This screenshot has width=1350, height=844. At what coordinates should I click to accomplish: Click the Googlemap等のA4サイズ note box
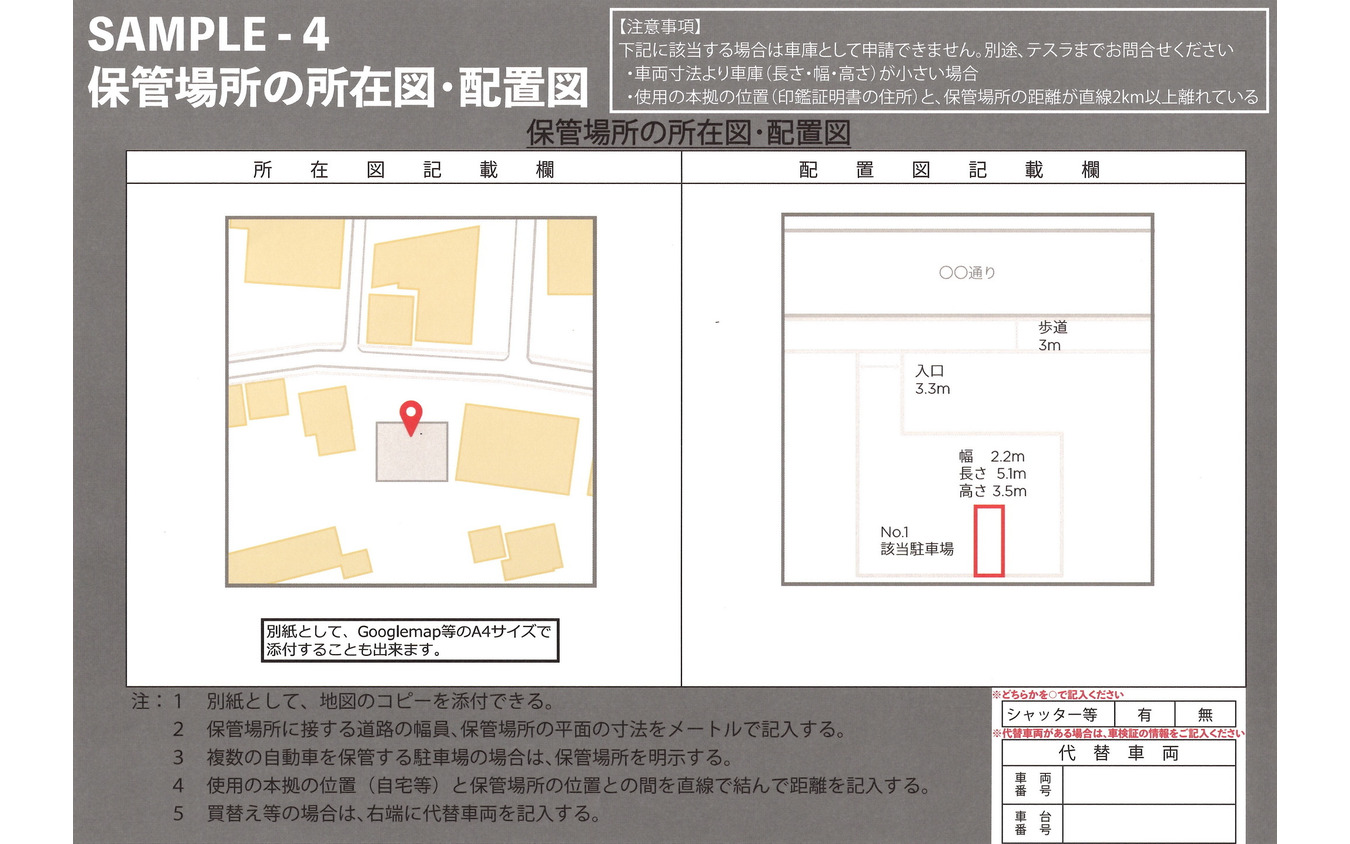click(x=408, y=641)
